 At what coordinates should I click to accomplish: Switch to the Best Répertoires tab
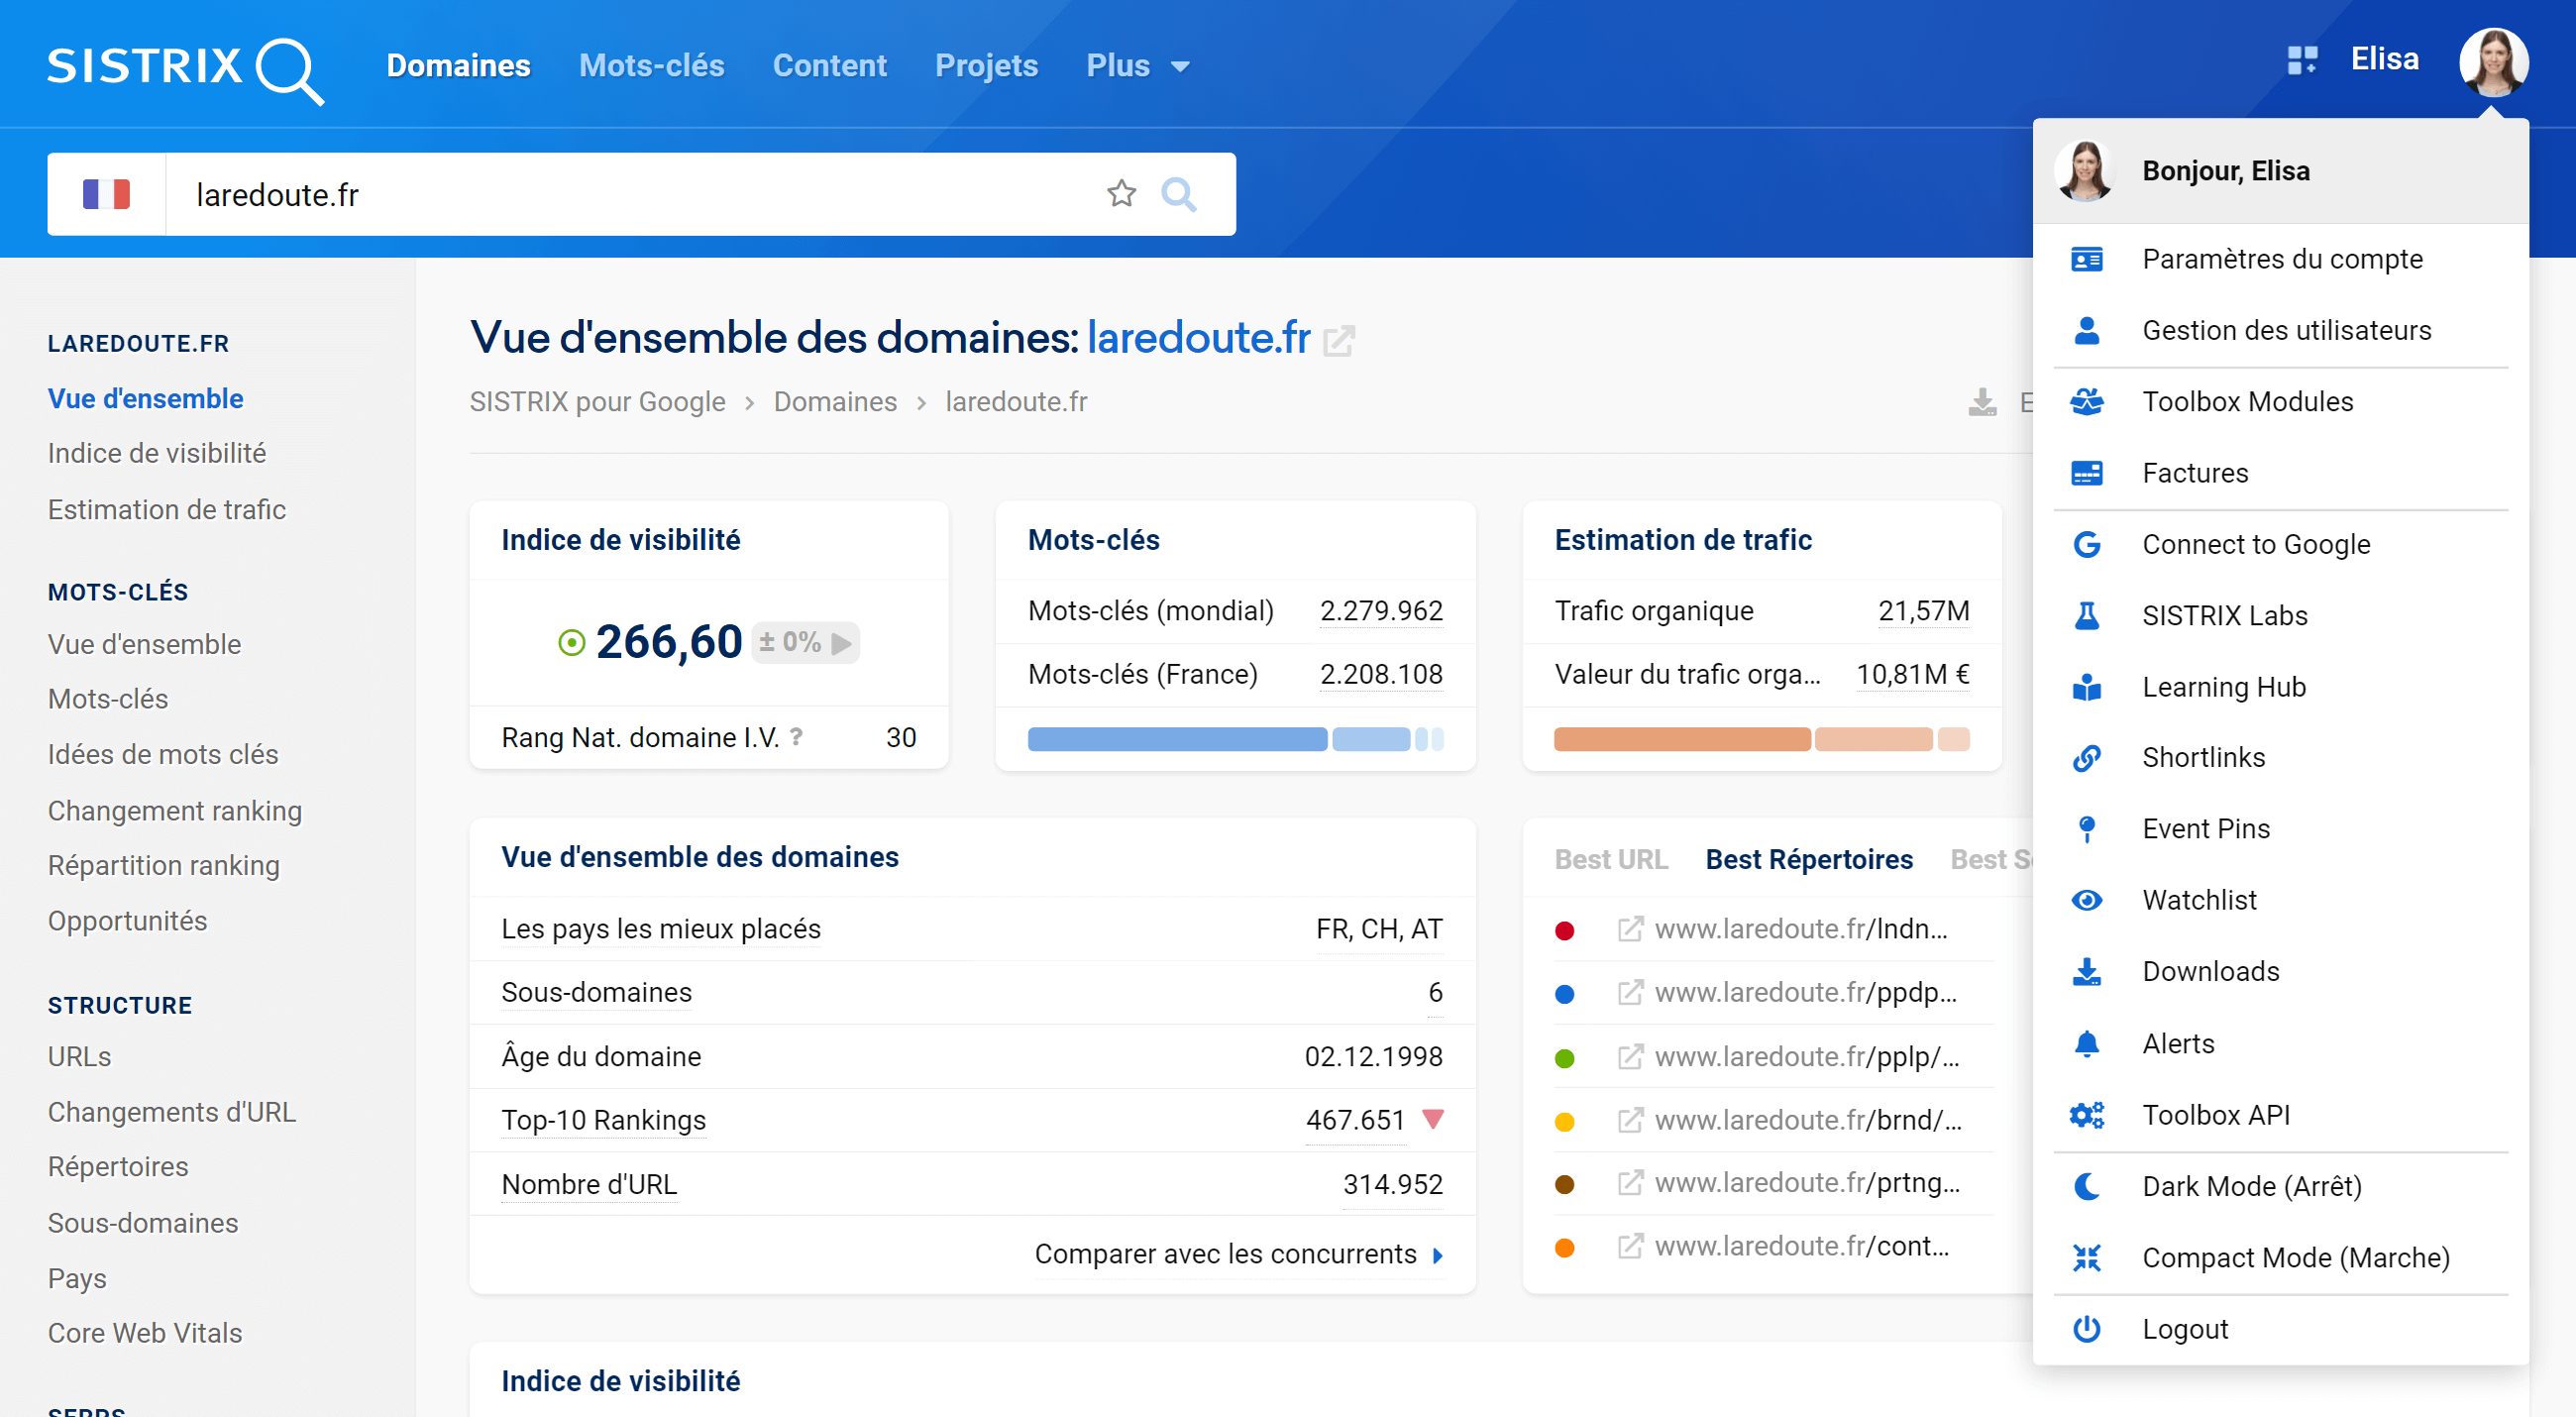(1809, 859)
